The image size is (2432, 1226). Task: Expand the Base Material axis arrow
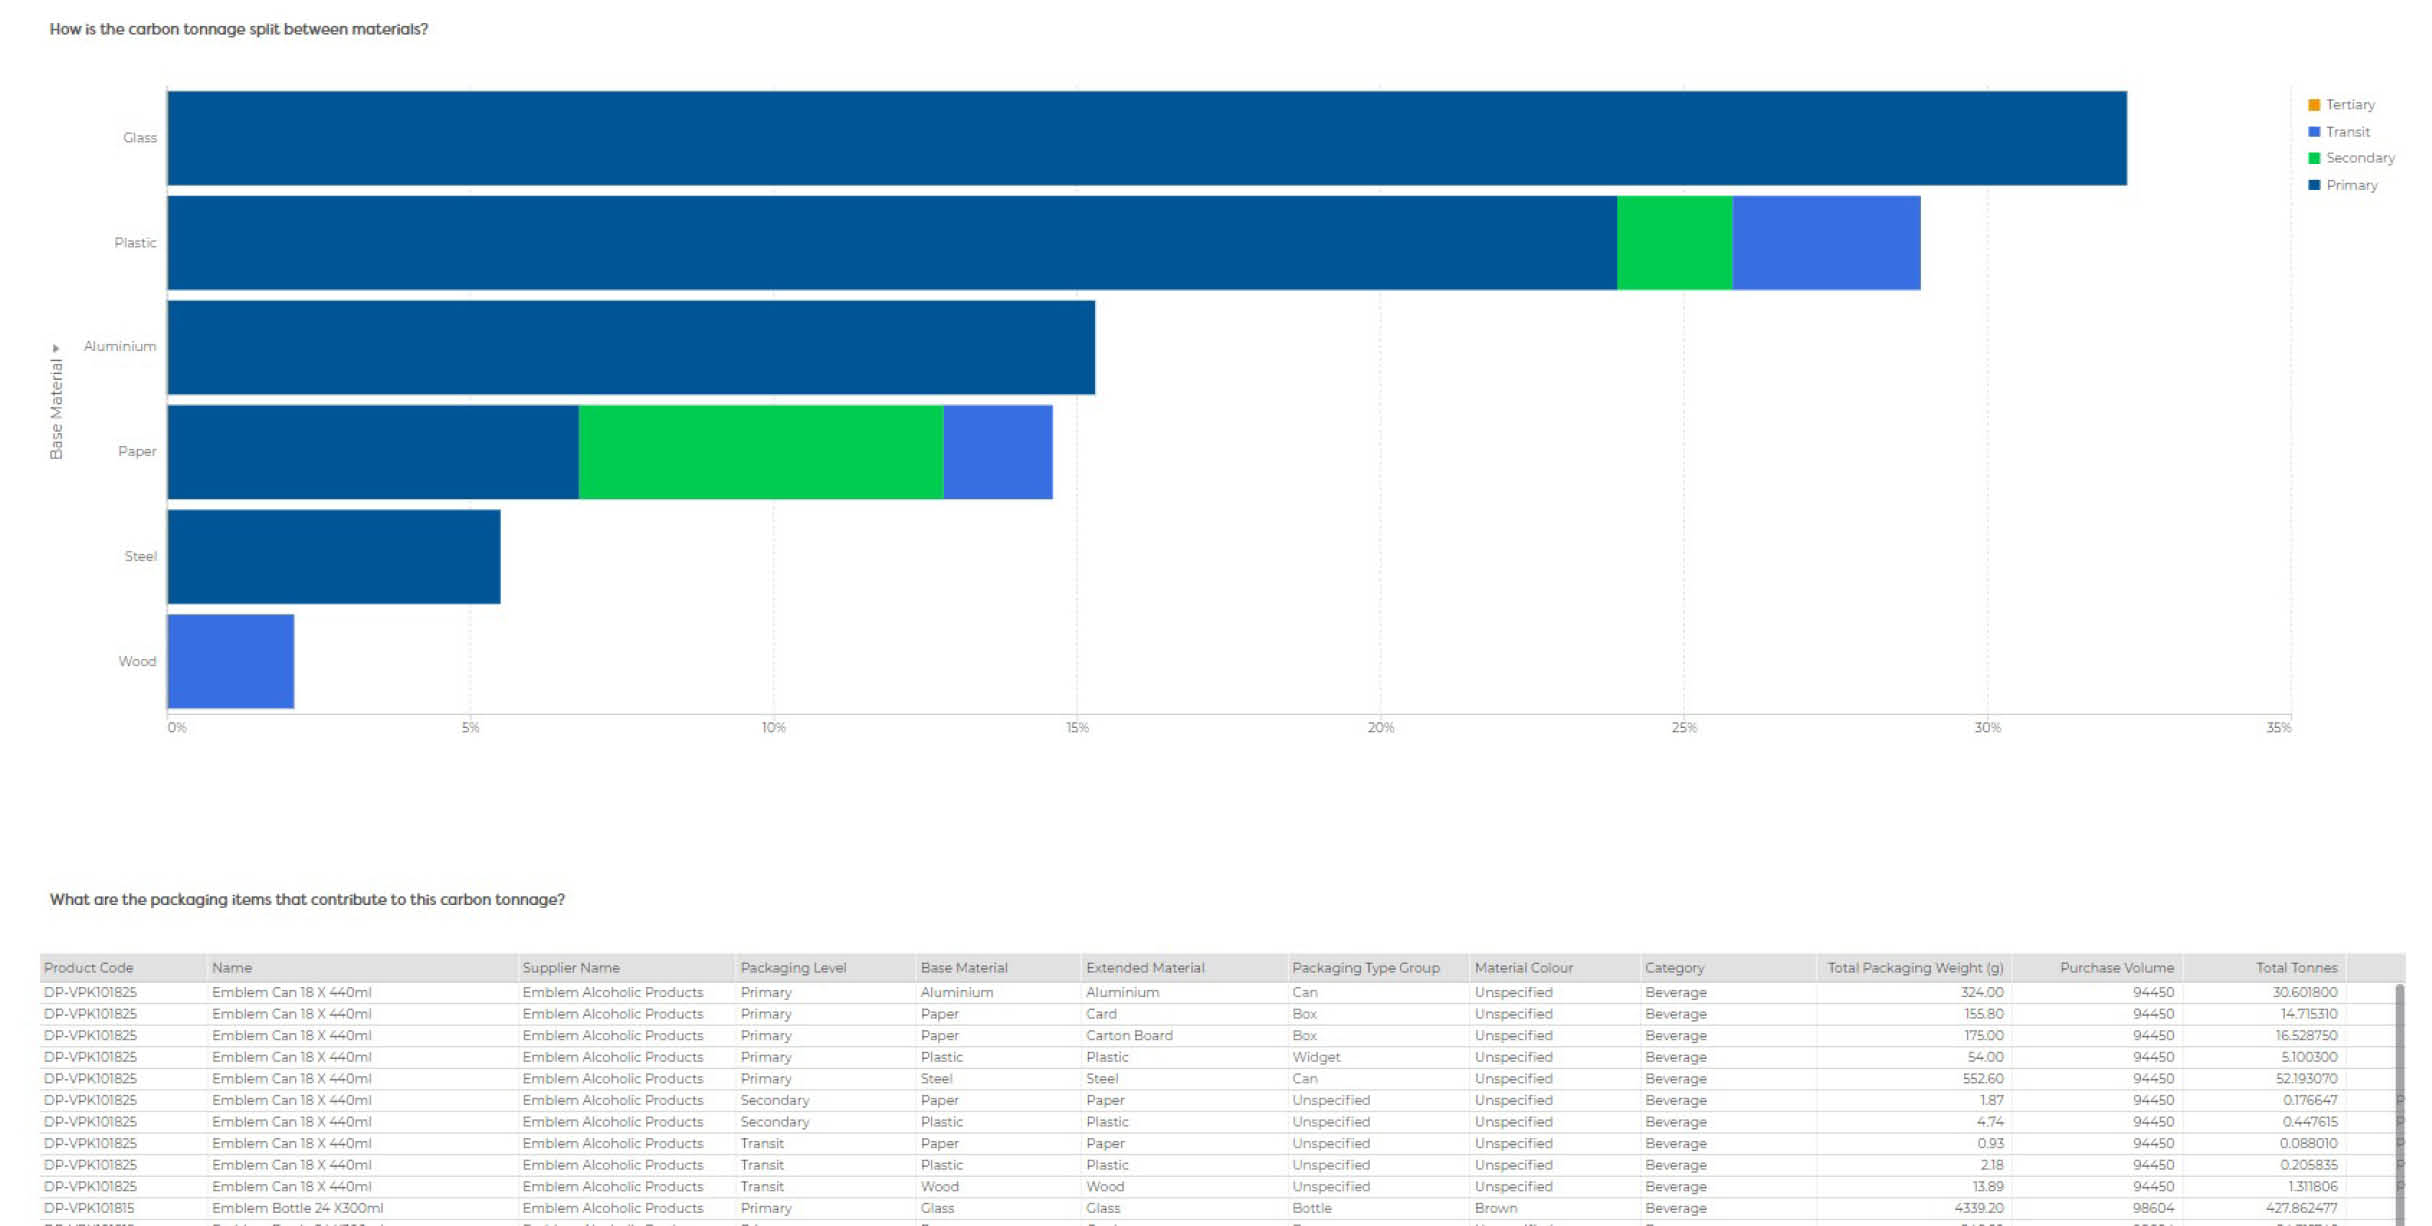tap(56, 348)
